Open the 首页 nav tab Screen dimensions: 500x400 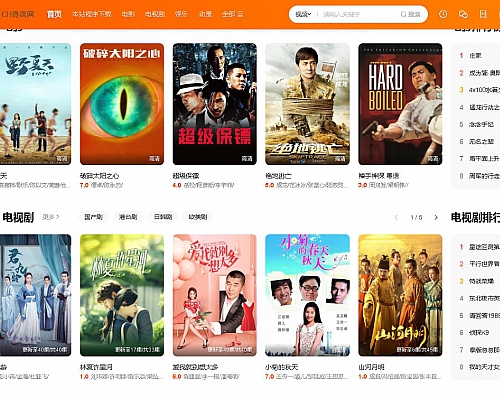pyautogui.click(x=54, y=14)
